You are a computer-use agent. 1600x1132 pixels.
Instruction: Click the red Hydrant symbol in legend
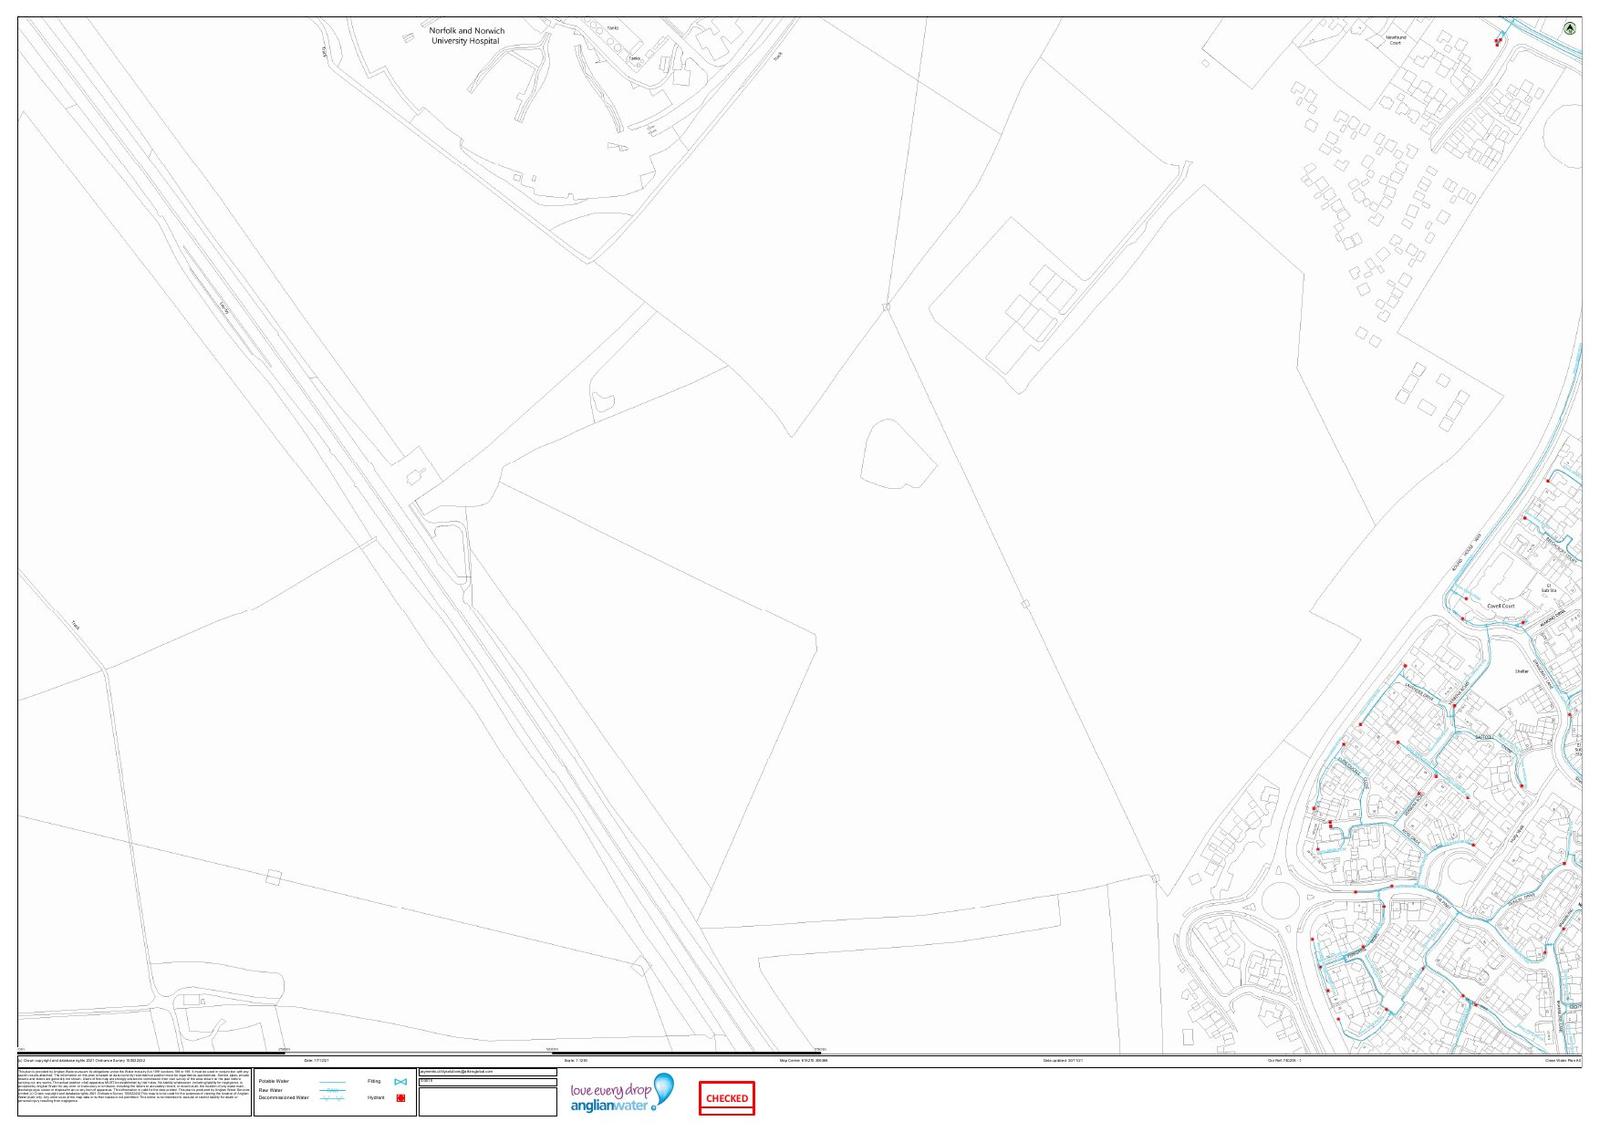(400, 1098)
